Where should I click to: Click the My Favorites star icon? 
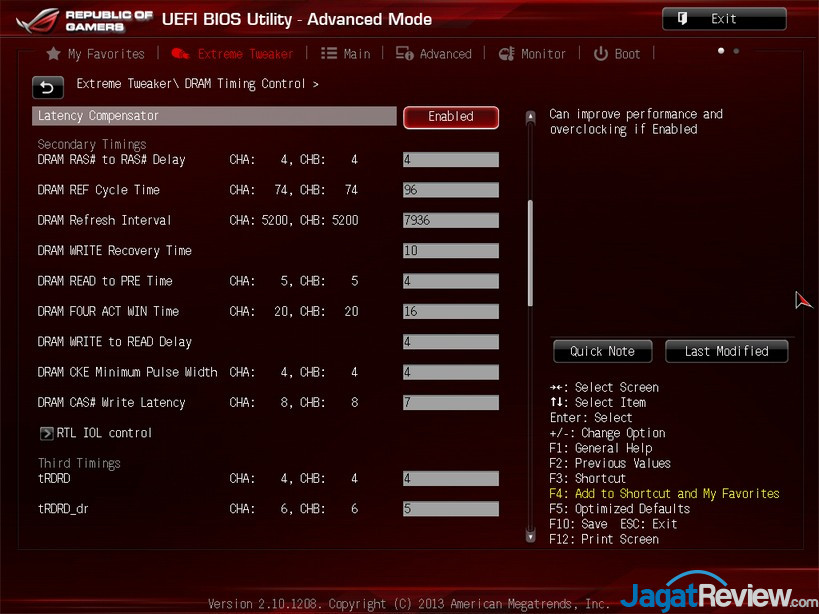pos(53,54)
